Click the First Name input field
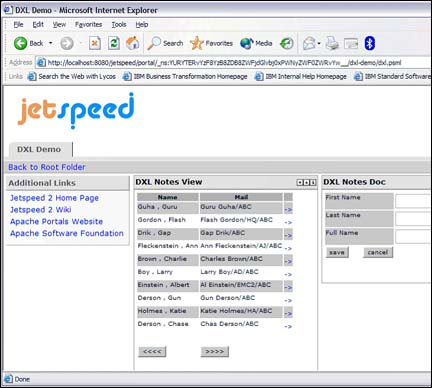The image size is (432, 388). [x=413, y=201]
